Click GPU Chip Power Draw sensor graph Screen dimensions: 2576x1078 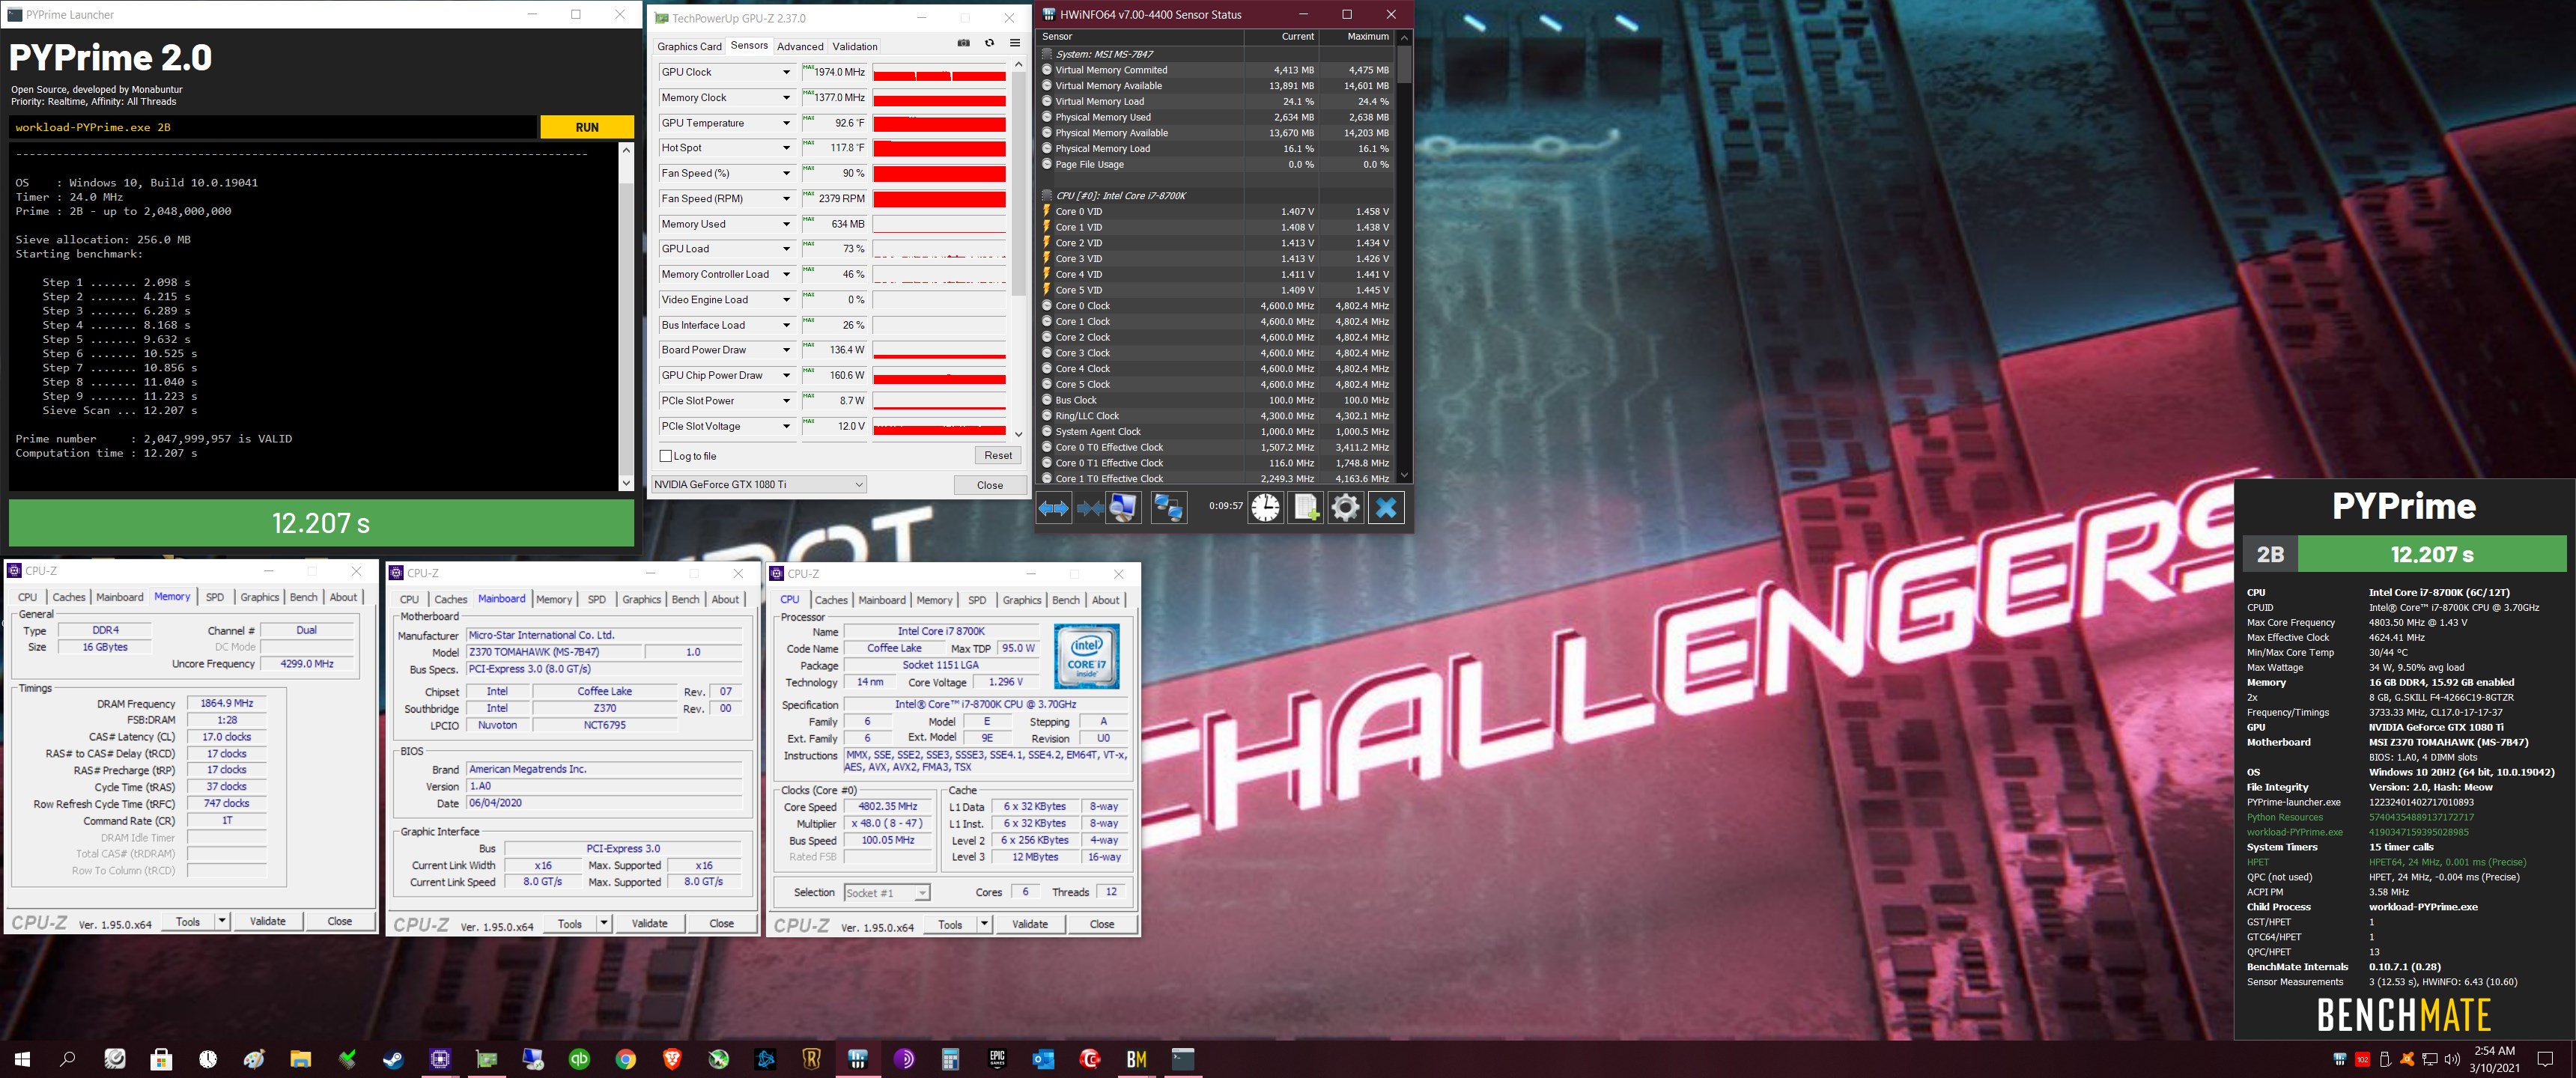point(939,375)
